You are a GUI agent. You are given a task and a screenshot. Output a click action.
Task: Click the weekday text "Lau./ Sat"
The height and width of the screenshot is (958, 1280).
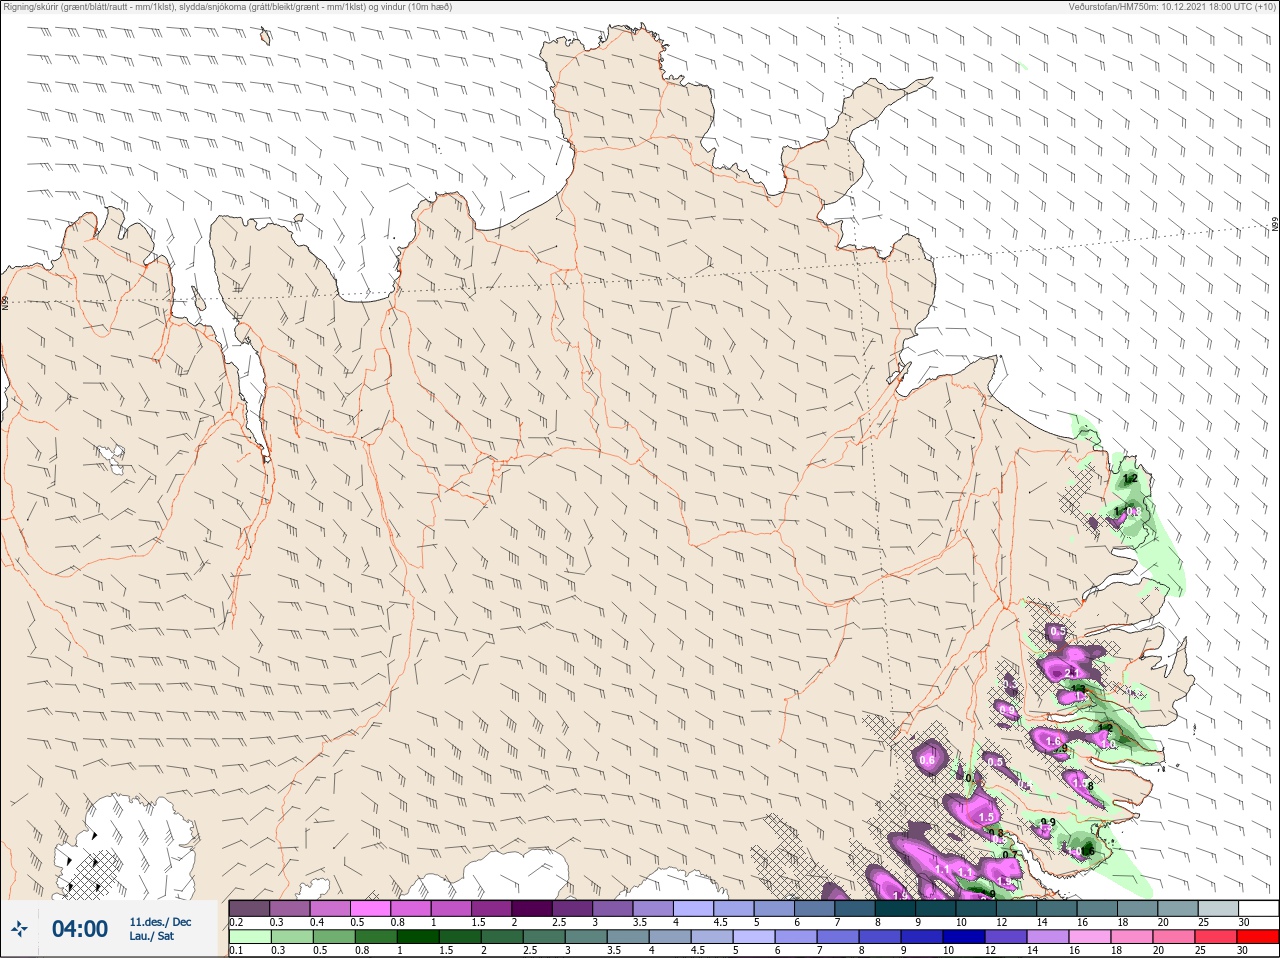point(151,936)
